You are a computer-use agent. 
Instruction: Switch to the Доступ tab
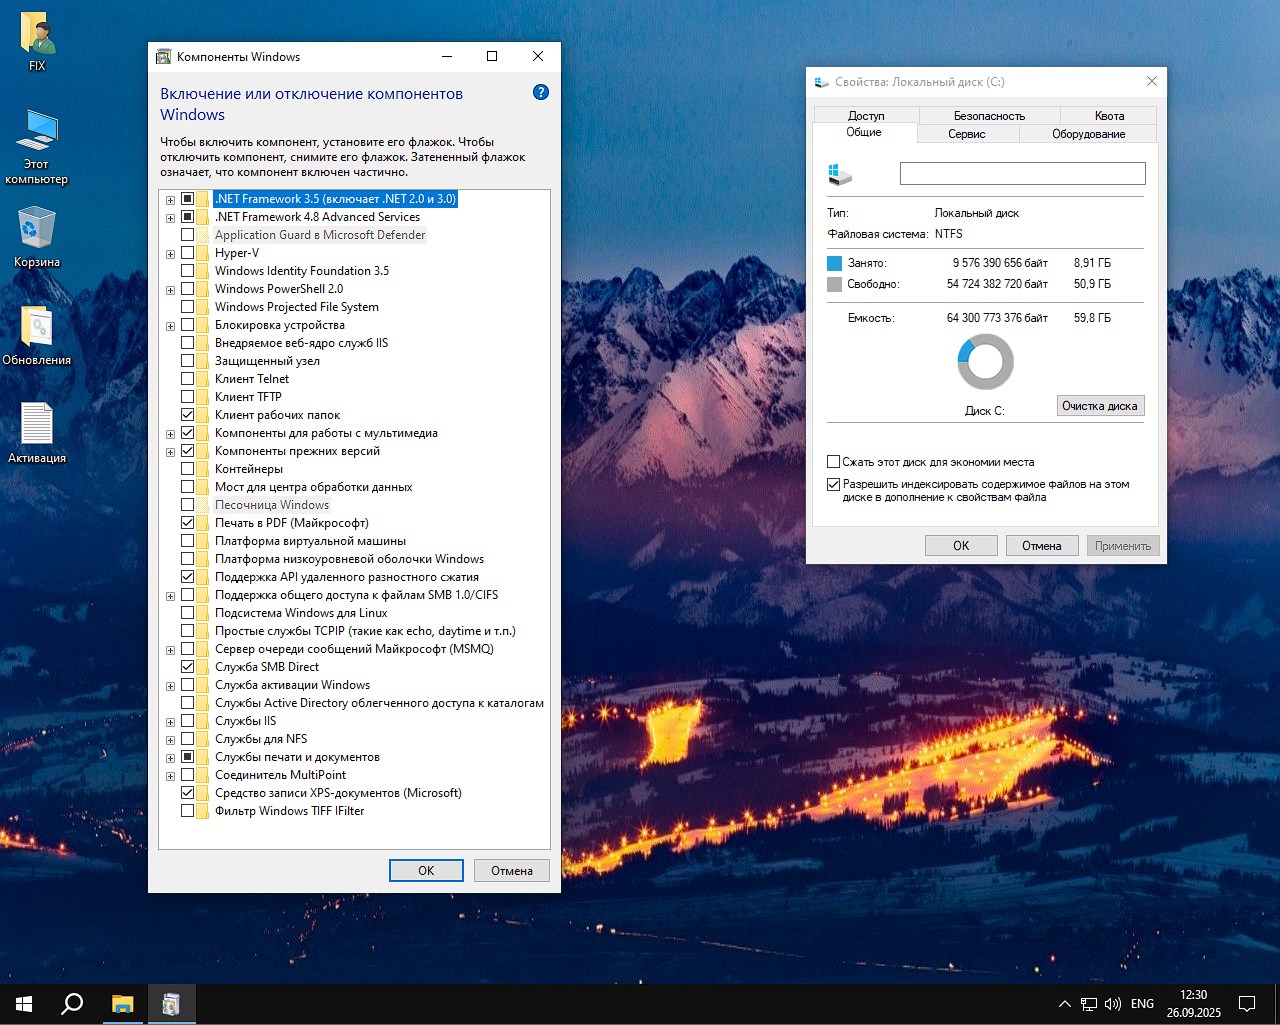tap(866, 116)
